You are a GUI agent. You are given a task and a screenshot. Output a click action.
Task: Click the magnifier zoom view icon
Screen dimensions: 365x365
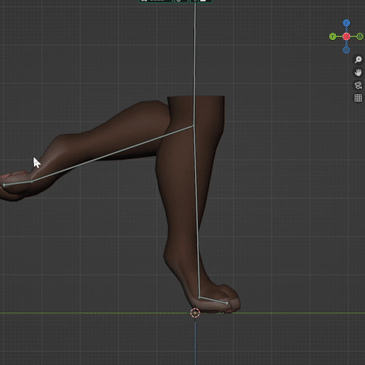(358, 60)
